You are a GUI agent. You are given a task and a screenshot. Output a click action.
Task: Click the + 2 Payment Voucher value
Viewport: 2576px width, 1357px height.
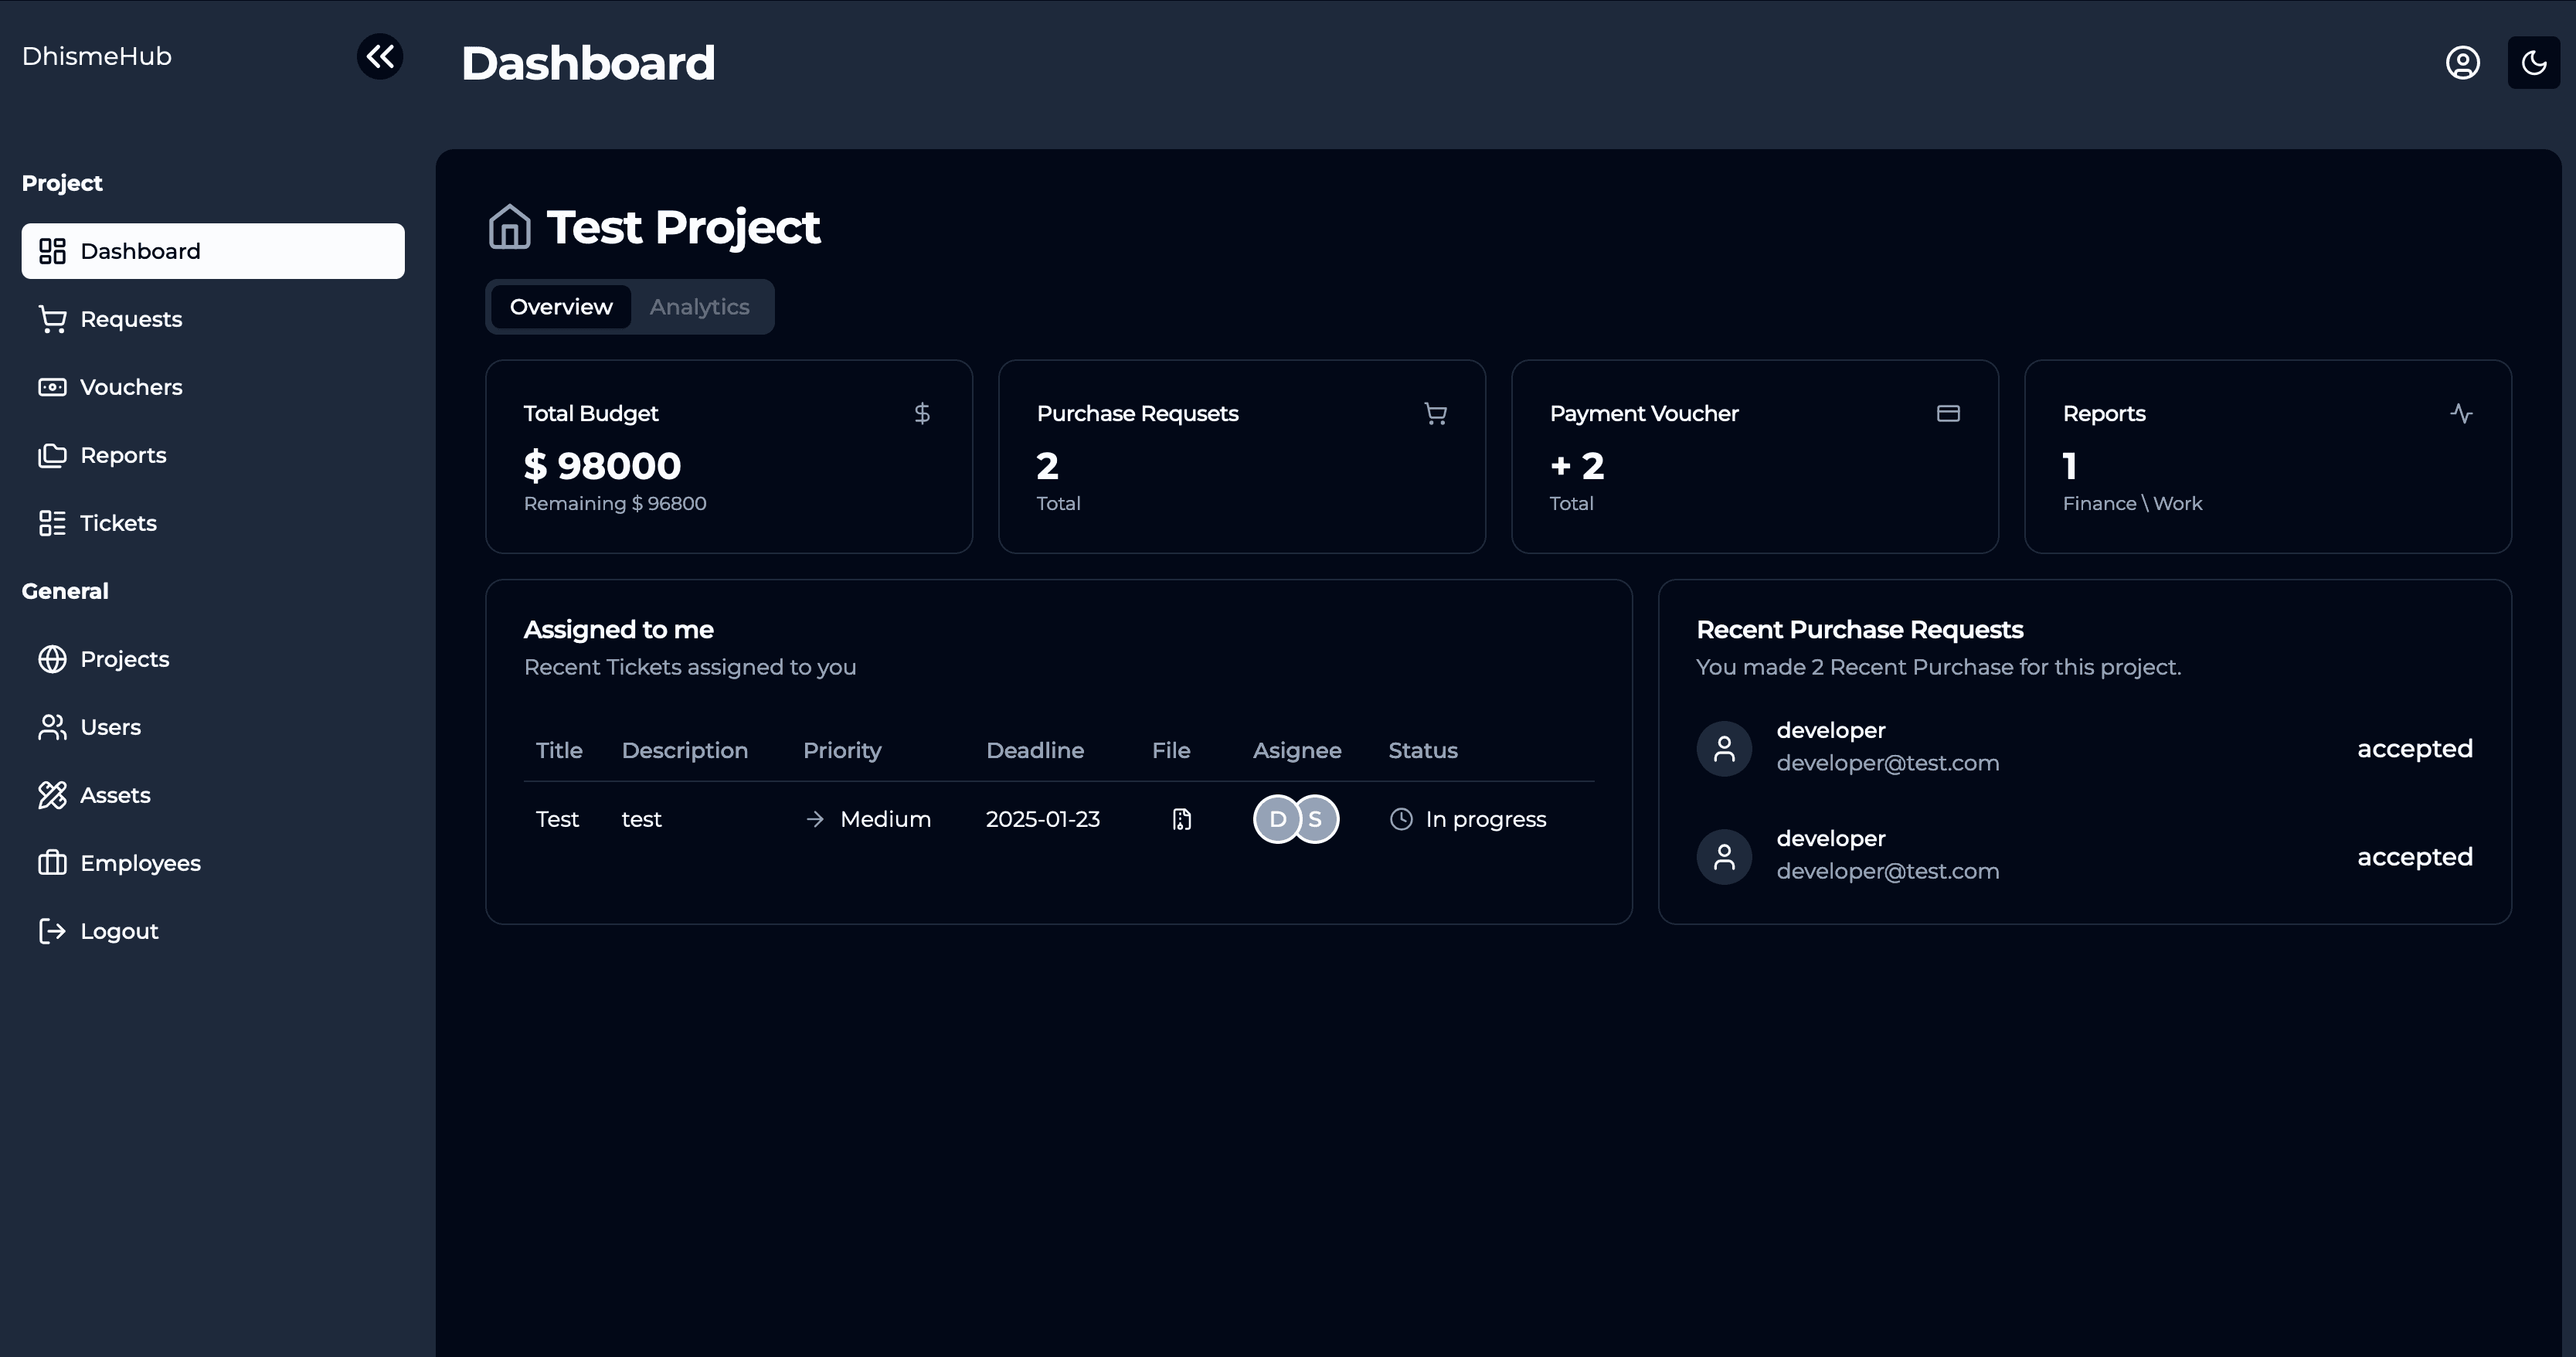coord(1577,466)
